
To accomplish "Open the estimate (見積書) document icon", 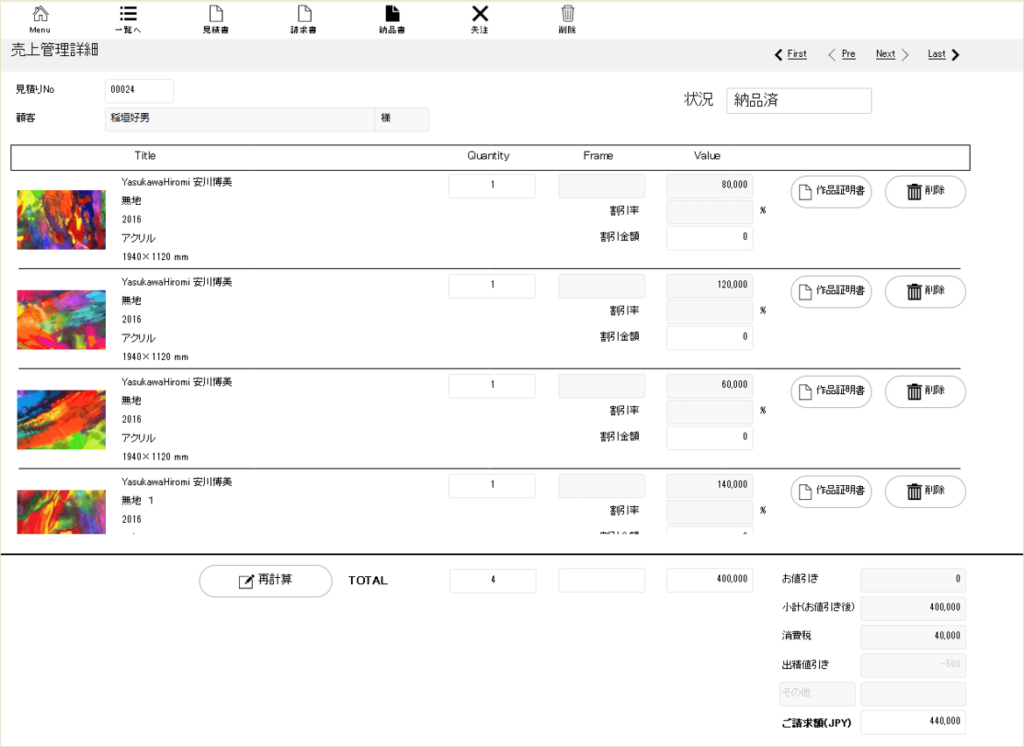I will [215, 18].
